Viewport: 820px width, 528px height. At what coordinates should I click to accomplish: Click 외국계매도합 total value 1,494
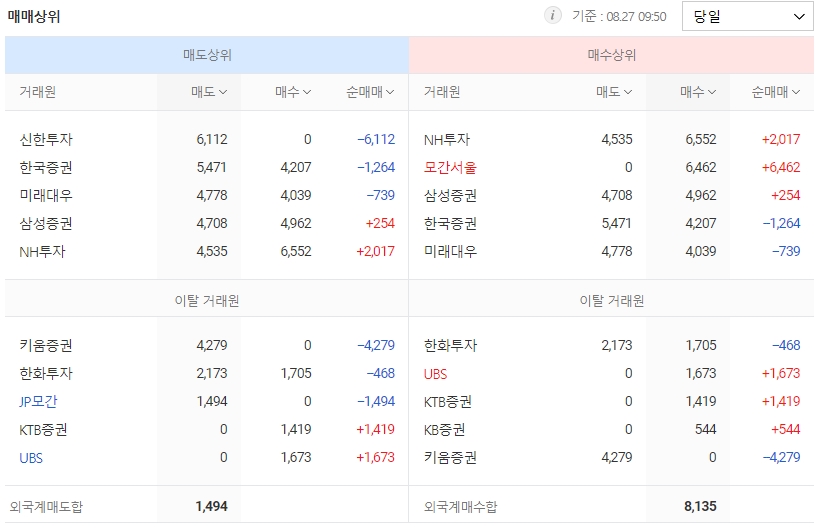click(211, 506)
